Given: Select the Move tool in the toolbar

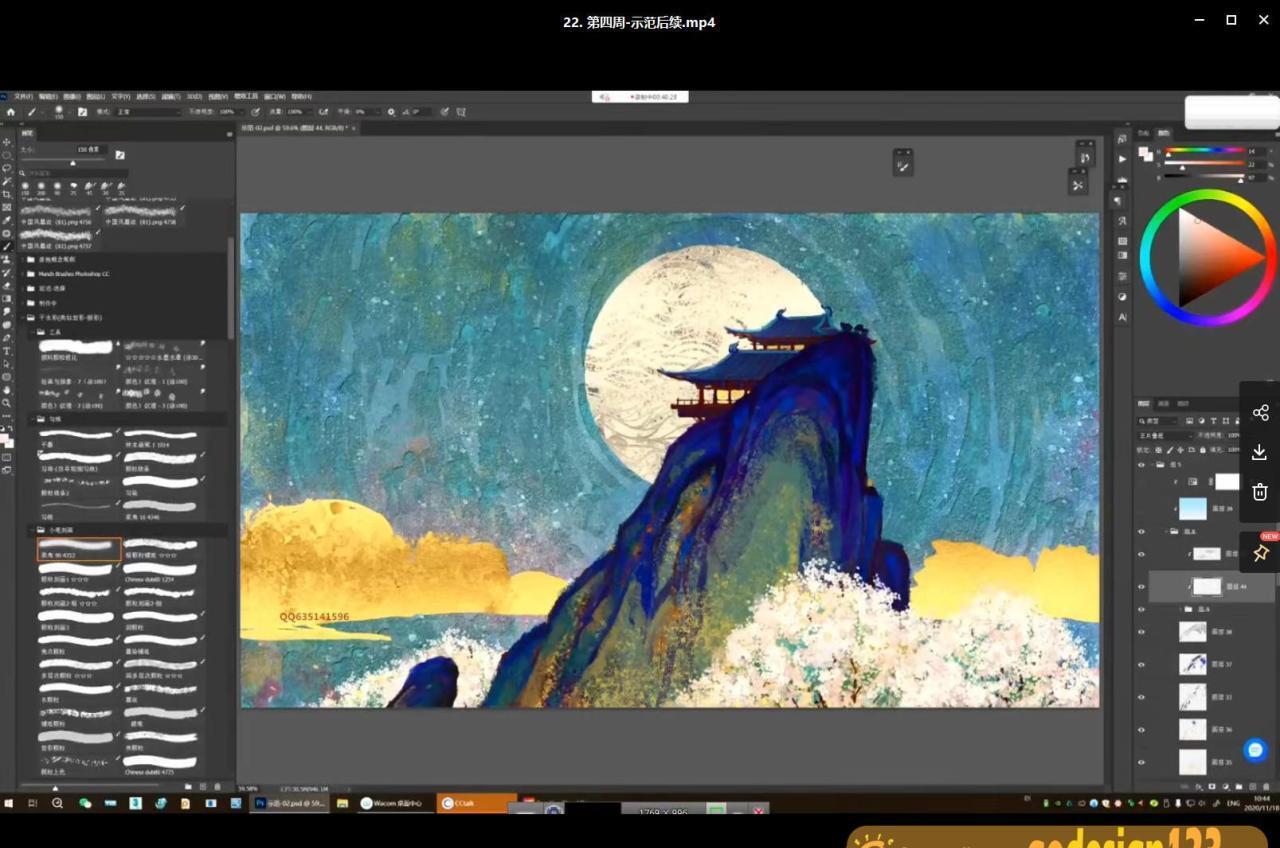Looking at the screenshot, I should (7, 142).
